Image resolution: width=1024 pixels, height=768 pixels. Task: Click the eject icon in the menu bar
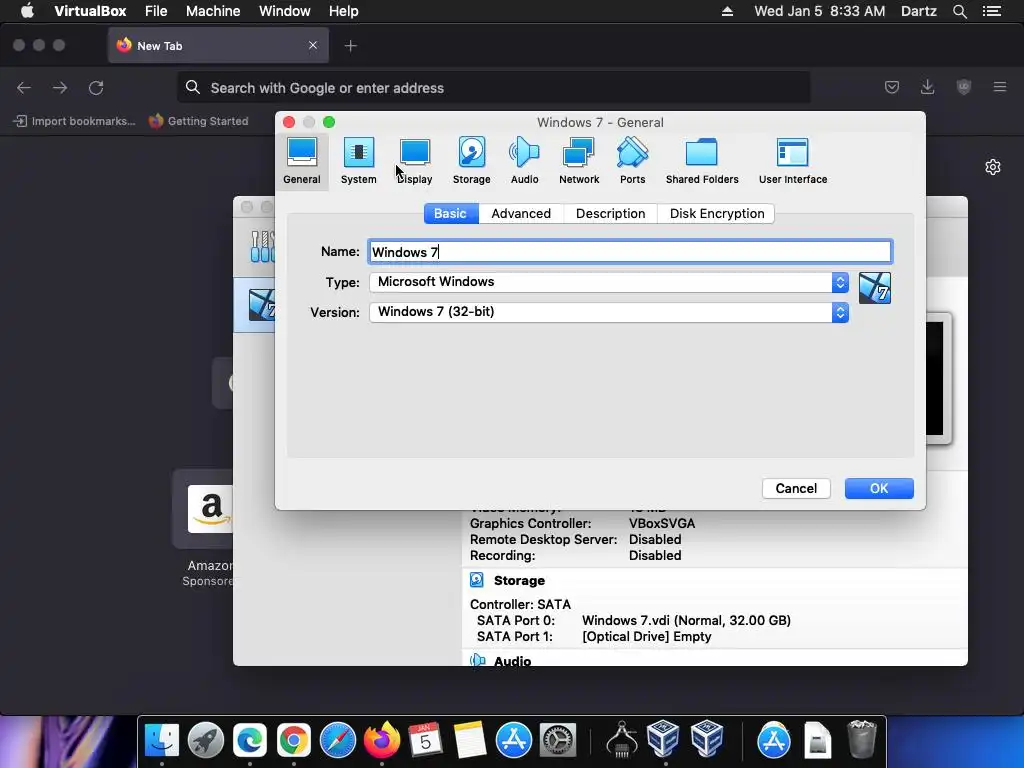tap(727, 11)
